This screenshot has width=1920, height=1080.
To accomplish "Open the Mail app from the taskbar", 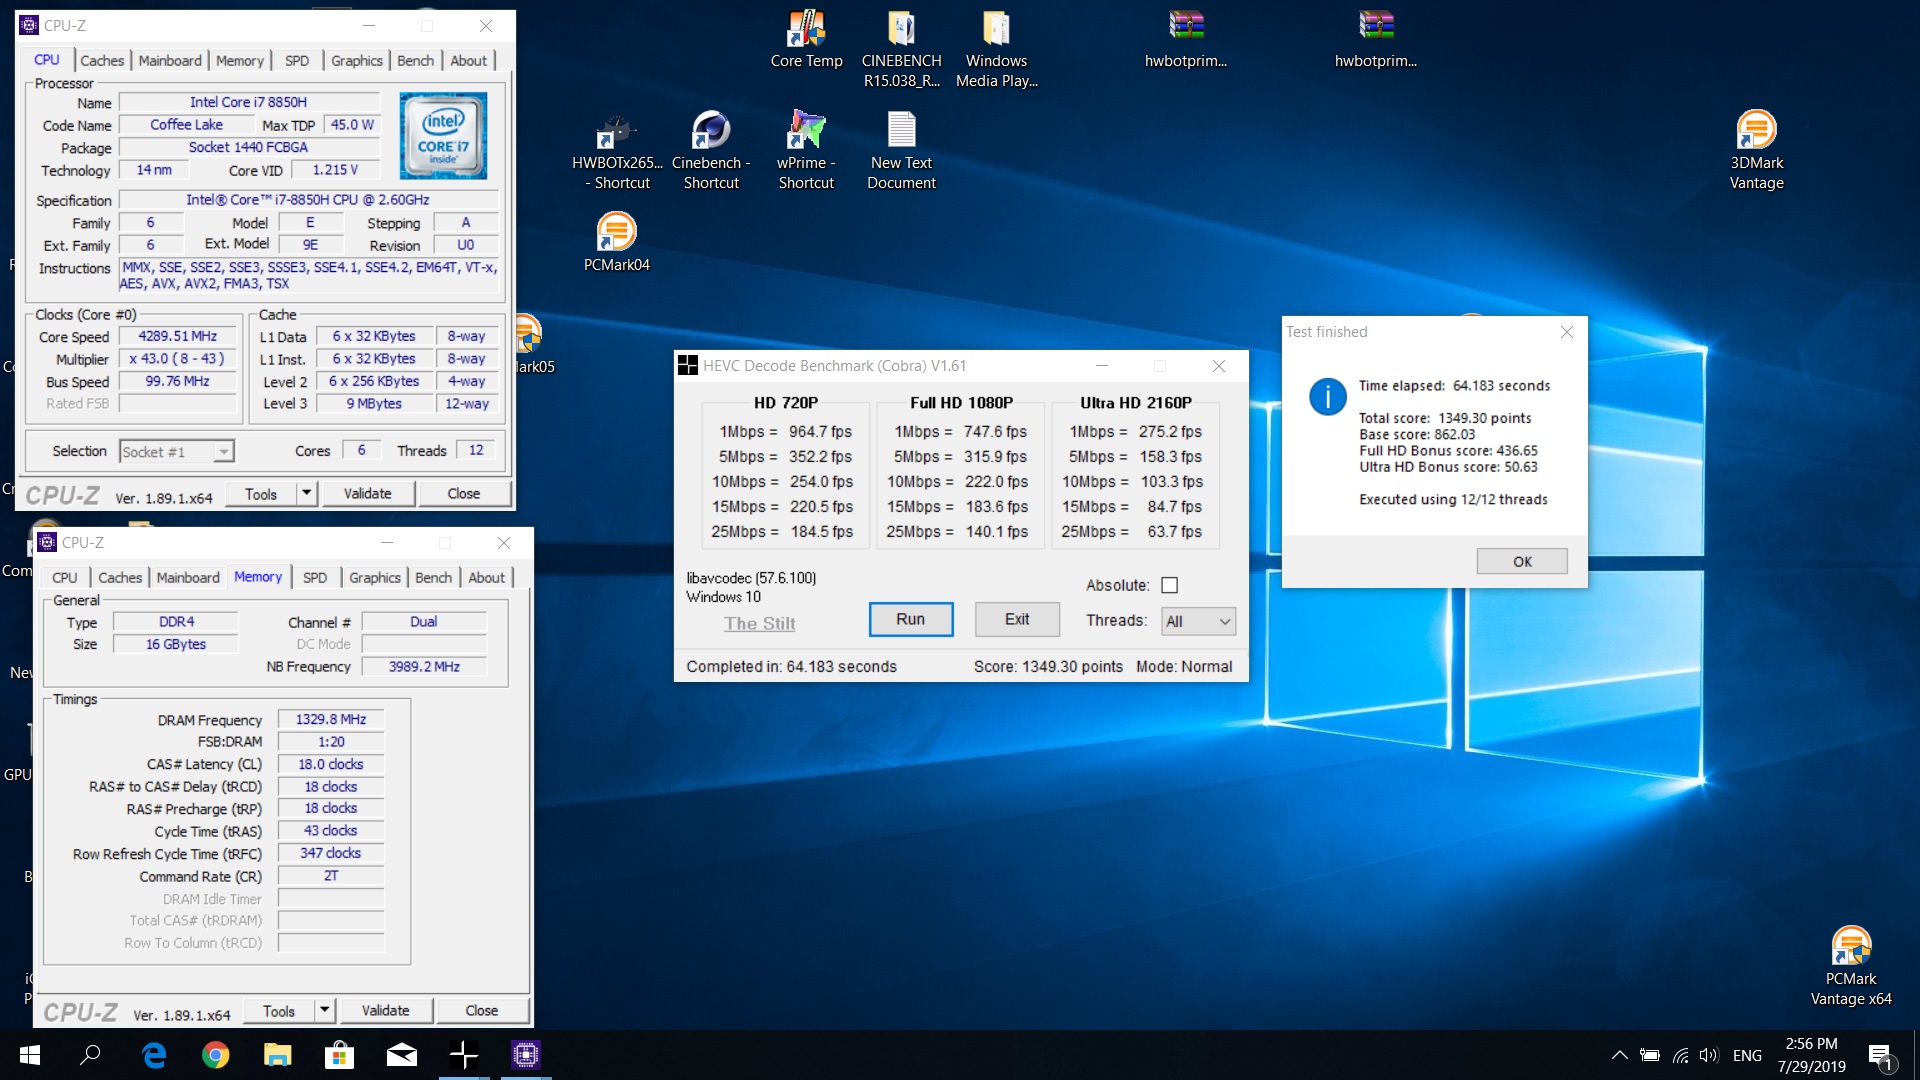I will point(401,1055).
